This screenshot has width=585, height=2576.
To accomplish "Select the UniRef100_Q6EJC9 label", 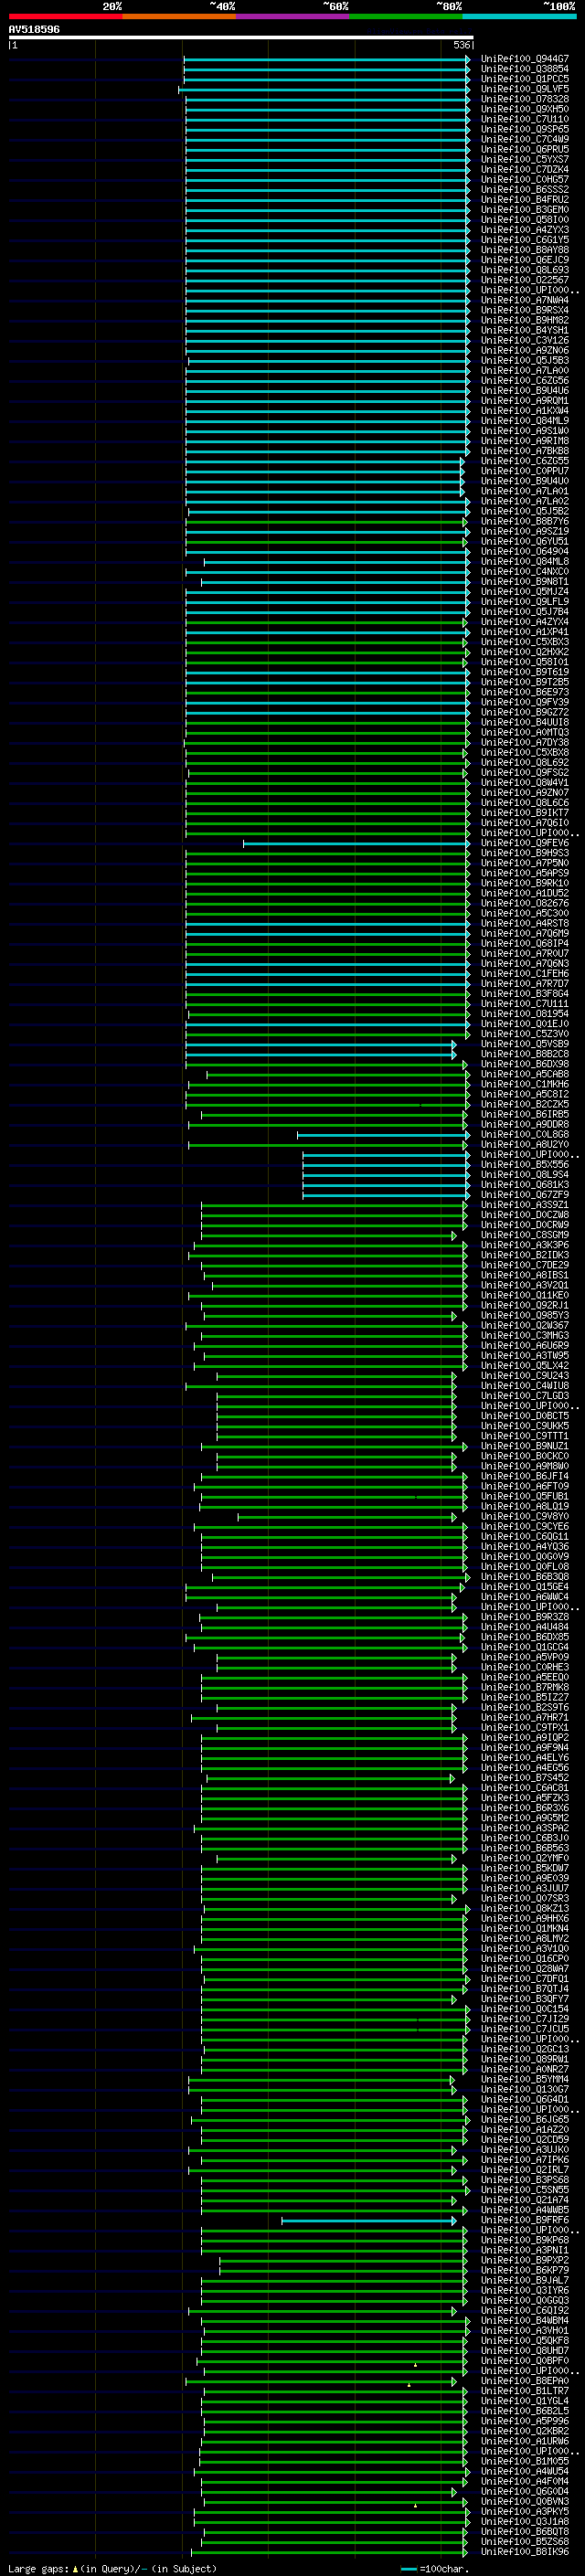I will (x=525, y=260).
